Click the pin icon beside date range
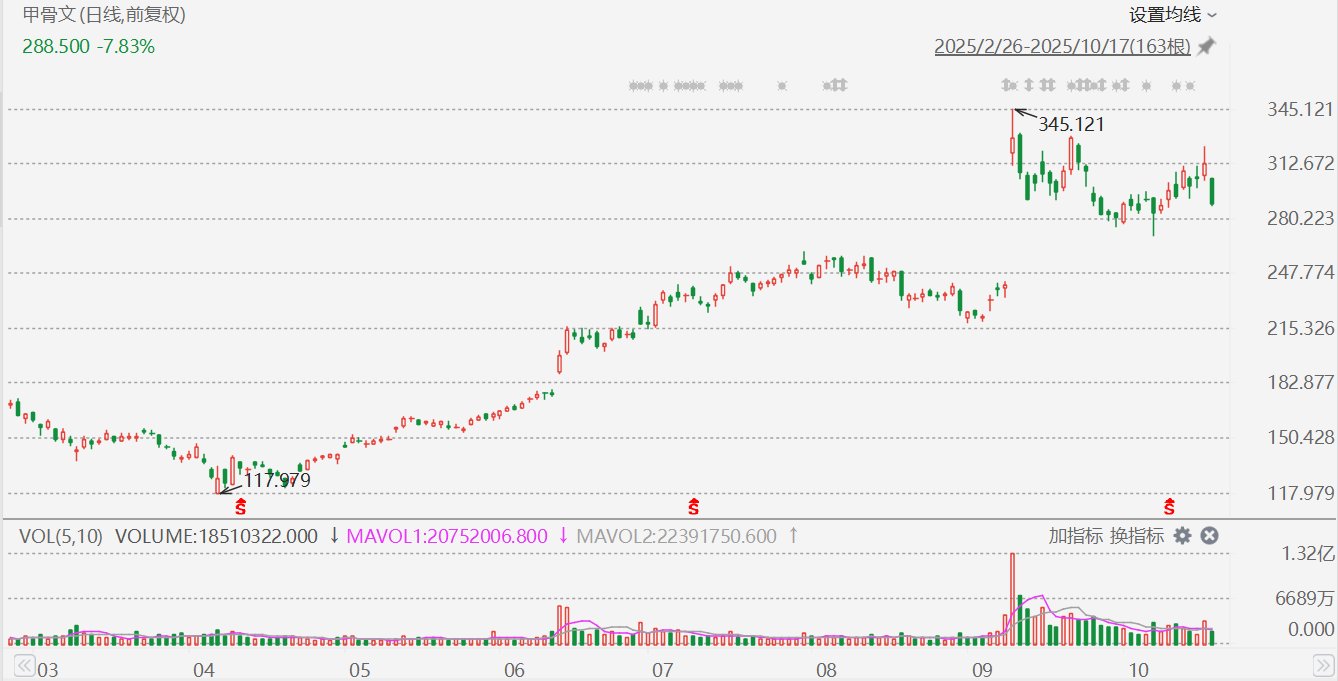Image resolution: width=1338 pixels, height=681 pixels. point(1207,46)
